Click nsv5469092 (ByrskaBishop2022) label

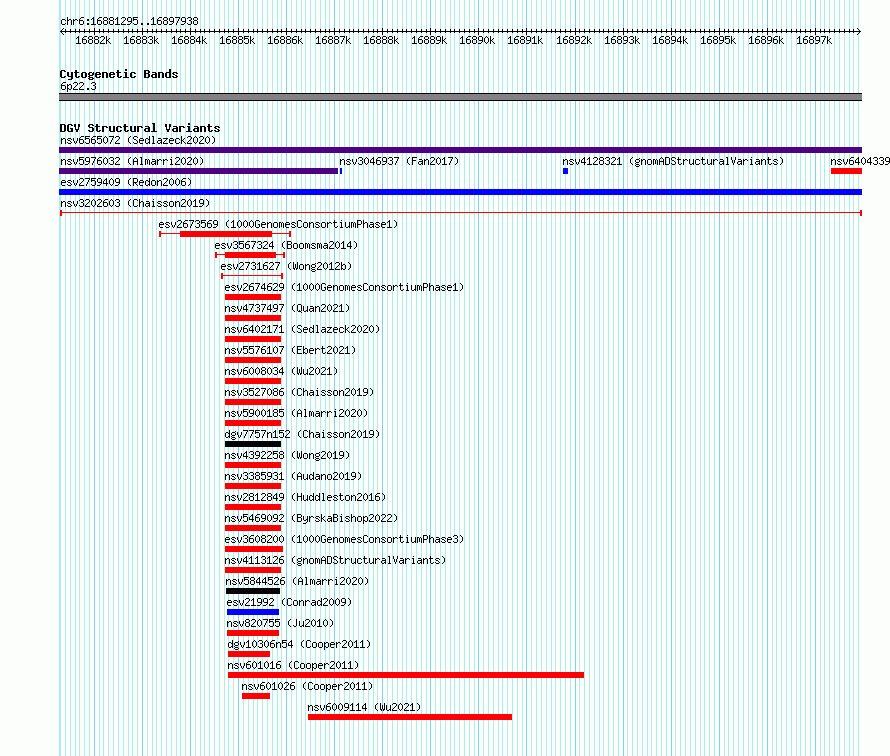(x=311, y=518)
